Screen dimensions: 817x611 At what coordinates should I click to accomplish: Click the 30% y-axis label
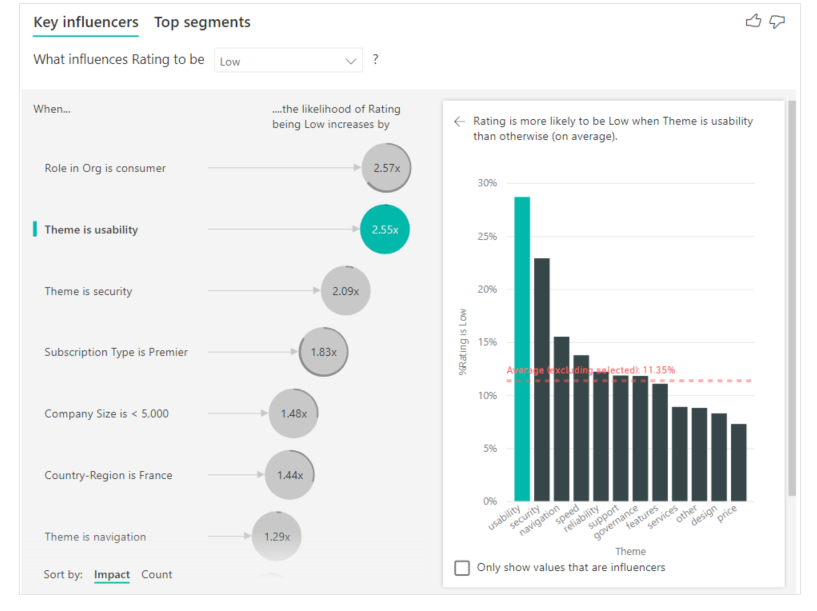tap(487, 183)
